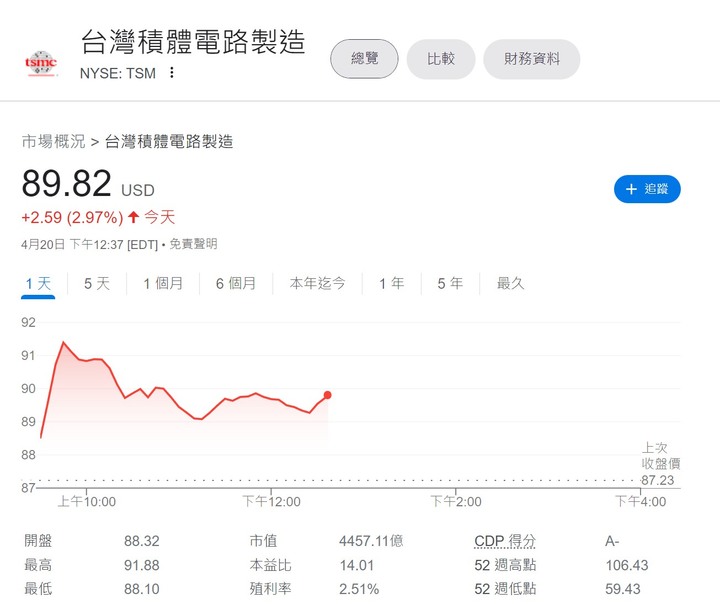Click the red up-arrow change indicator
This screenshot has height=604, width=720.
[133, 217]
